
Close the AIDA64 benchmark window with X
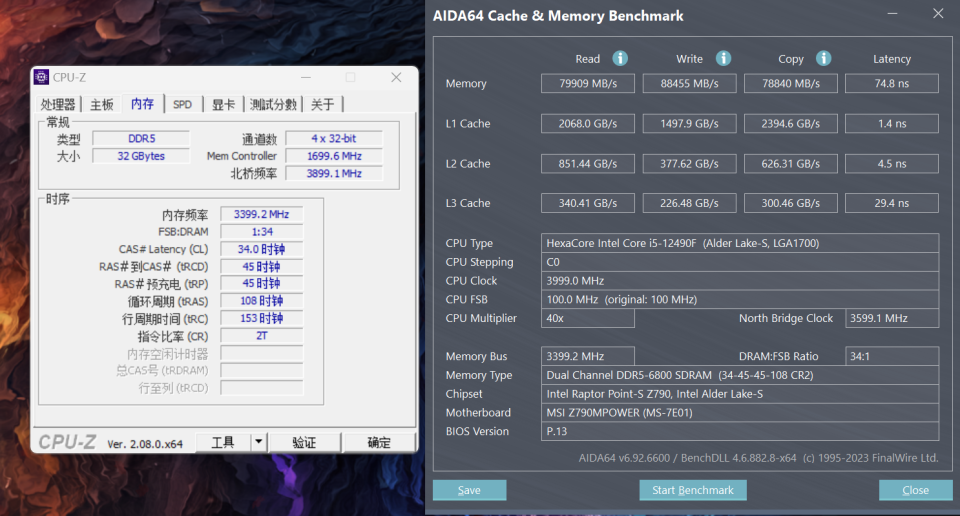point(938,13)
